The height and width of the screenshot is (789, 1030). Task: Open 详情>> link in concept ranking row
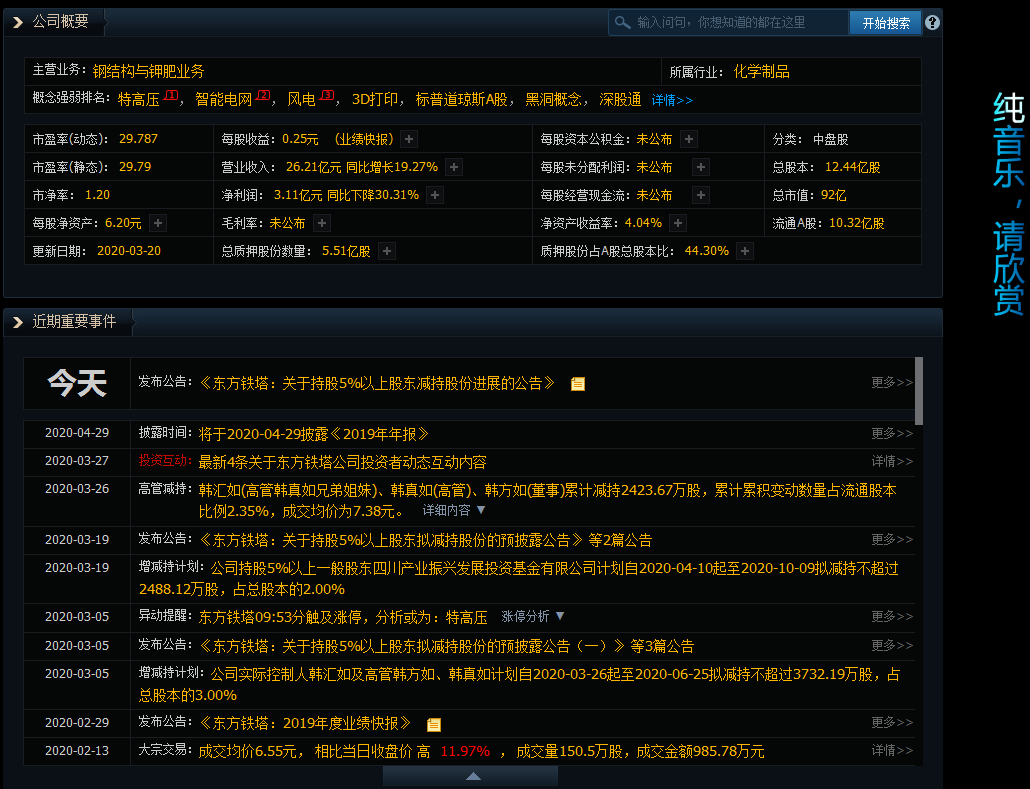[672, 101]
